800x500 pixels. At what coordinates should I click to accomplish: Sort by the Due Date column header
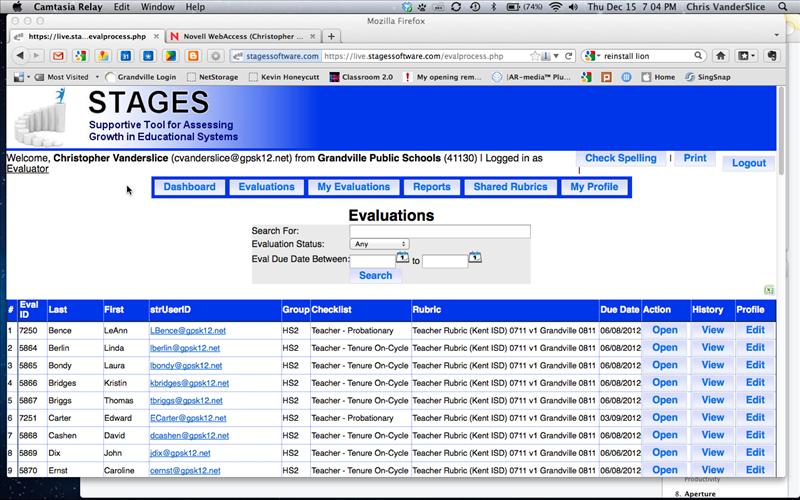pyautogui.click(x=619, y=310)
